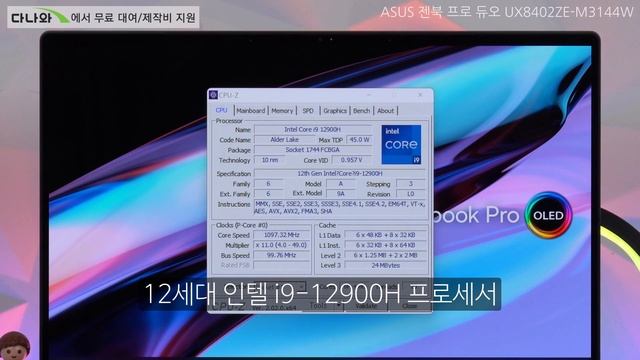
Task: Click the CPU-Z app icon in title bar
Action: coord(213,95)
